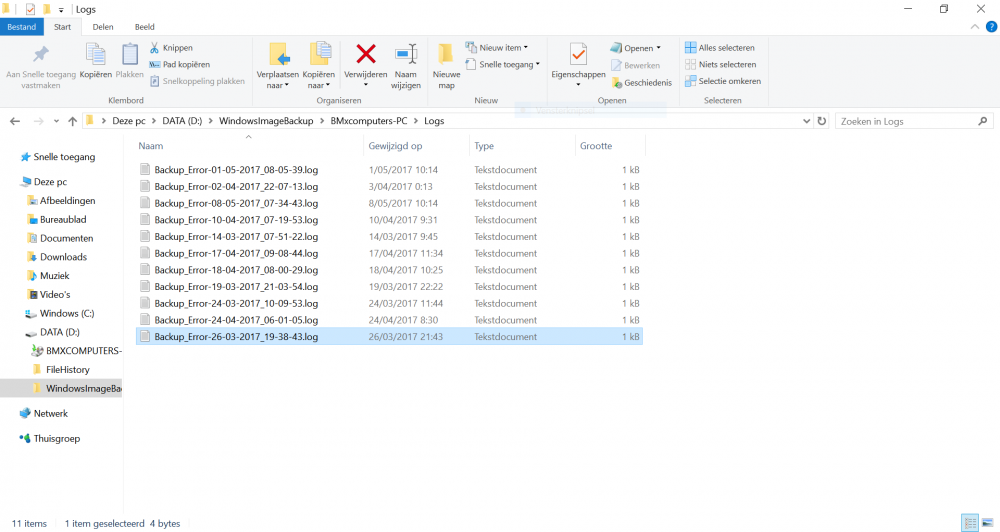1000x532 pixels.
Task: Click the Up arrow navigation icon
Action: [x=72, y=121]
